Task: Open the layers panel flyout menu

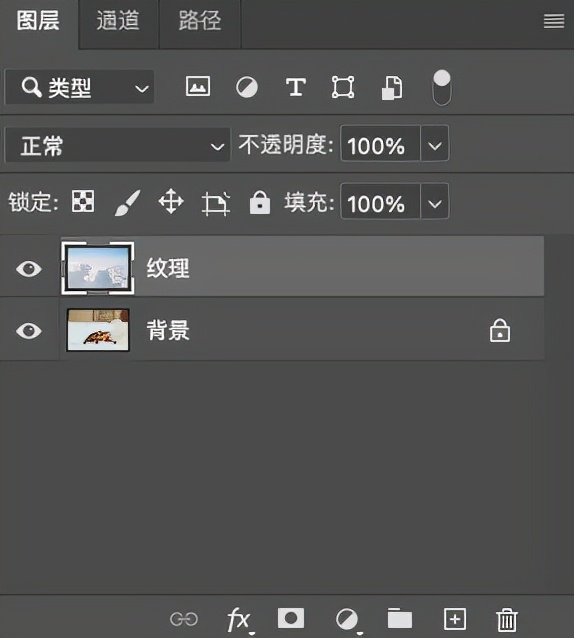Action: coord(554,21)
